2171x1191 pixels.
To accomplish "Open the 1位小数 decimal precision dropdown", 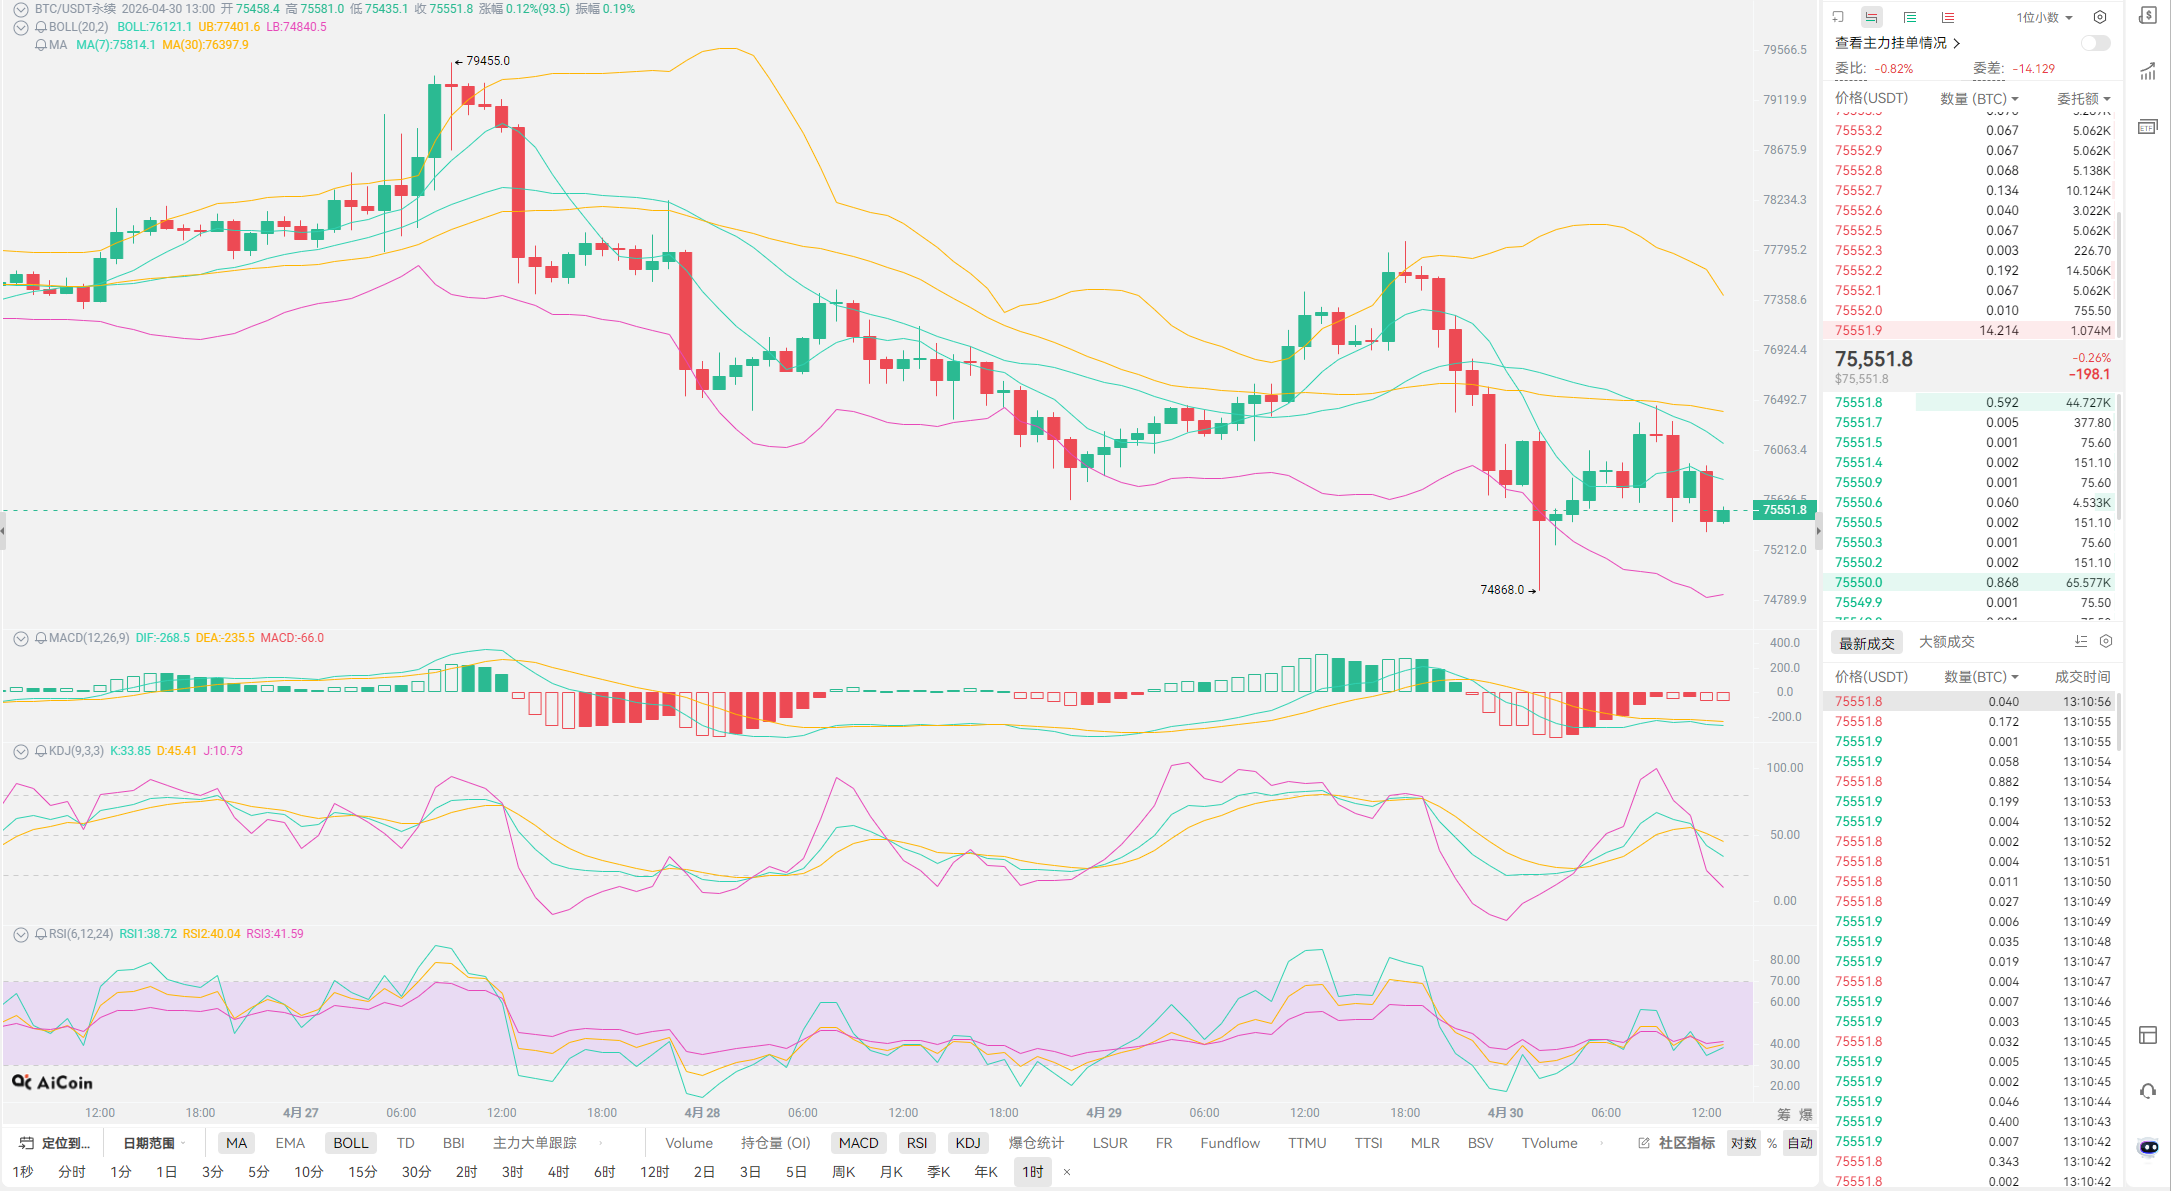I will point(2044,17).
